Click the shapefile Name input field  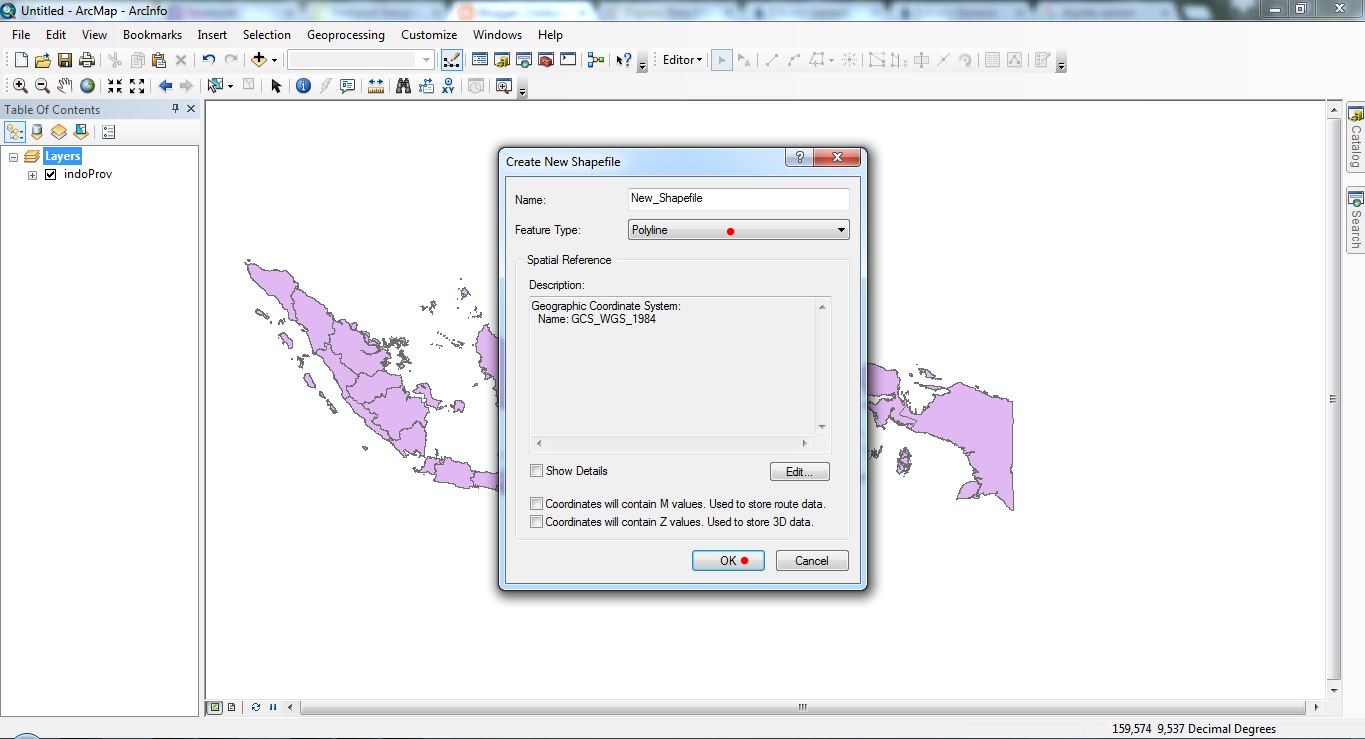[737, 198]
